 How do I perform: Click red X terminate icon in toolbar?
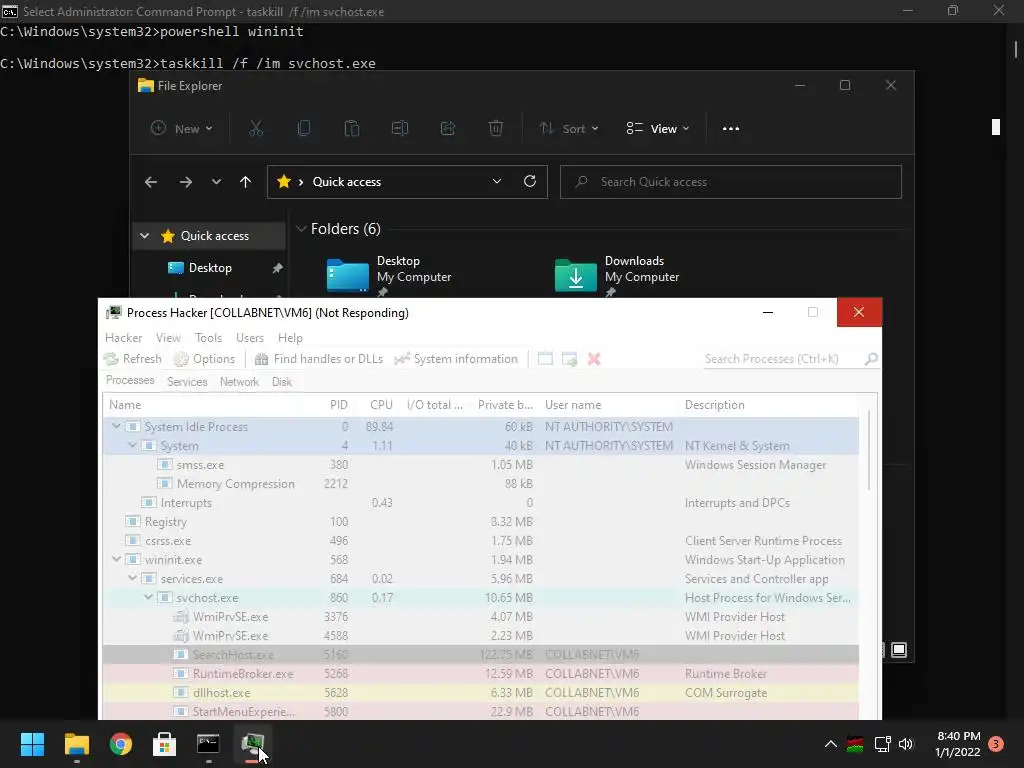(x=594, y=359)
